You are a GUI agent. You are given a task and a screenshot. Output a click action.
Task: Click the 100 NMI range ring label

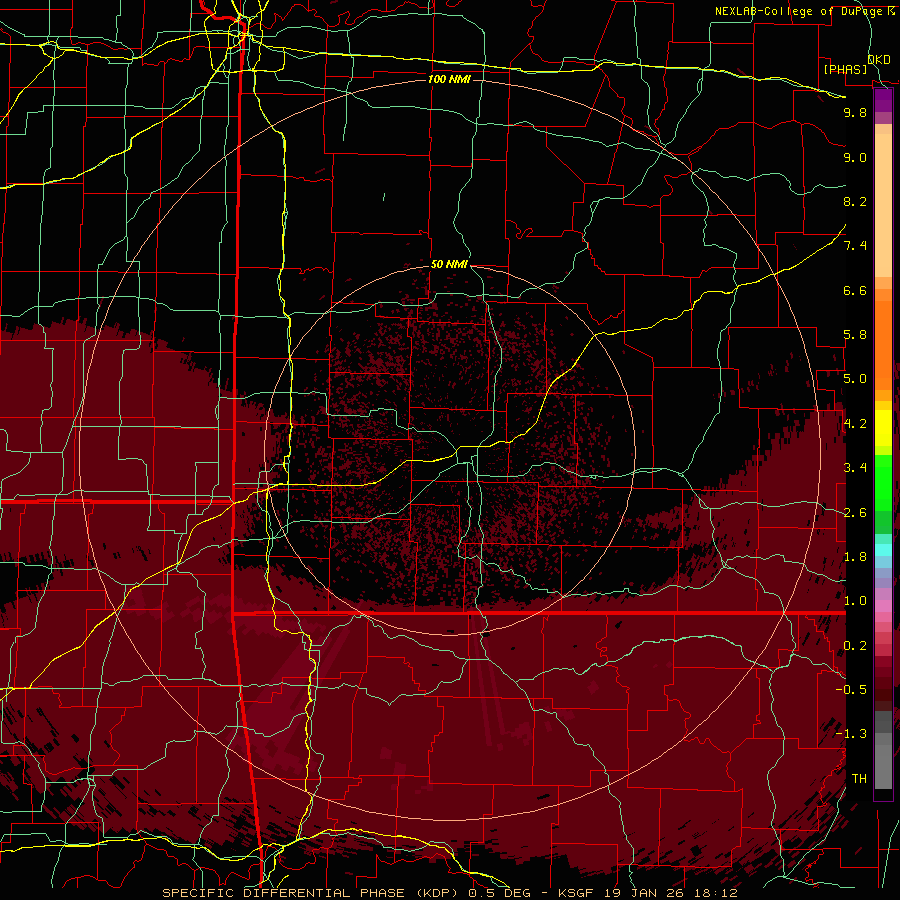tap(449, 79)
